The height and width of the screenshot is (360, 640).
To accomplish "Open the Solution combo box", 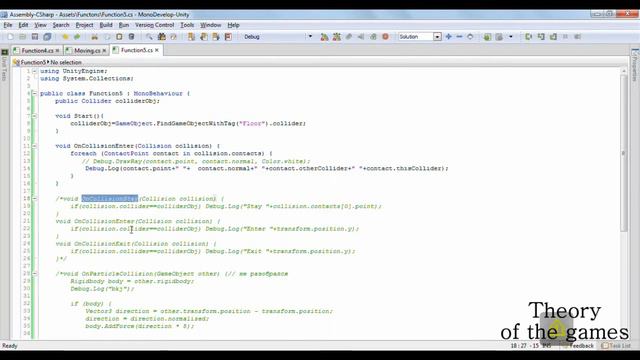I will pos(420,37).
